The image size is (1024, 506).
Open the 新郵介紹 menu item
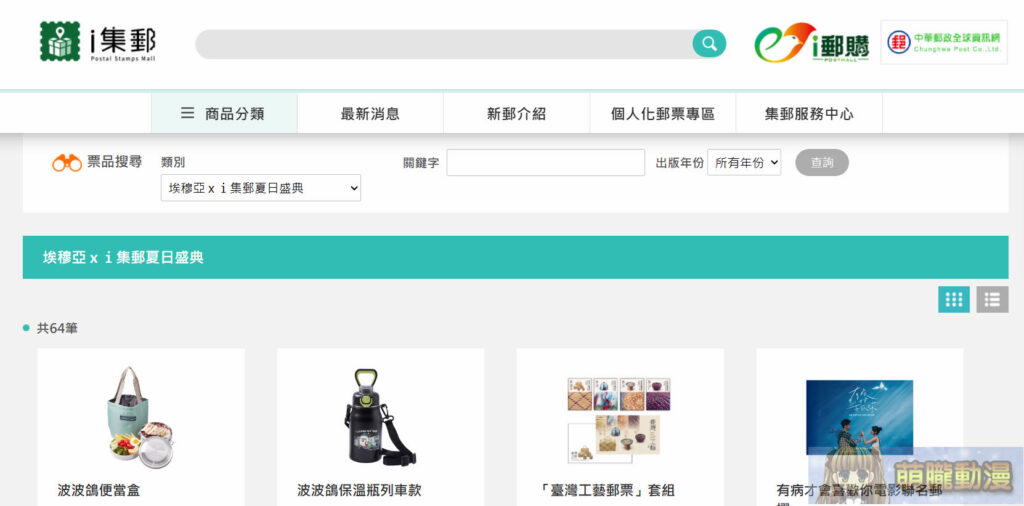tap(516, 114)
